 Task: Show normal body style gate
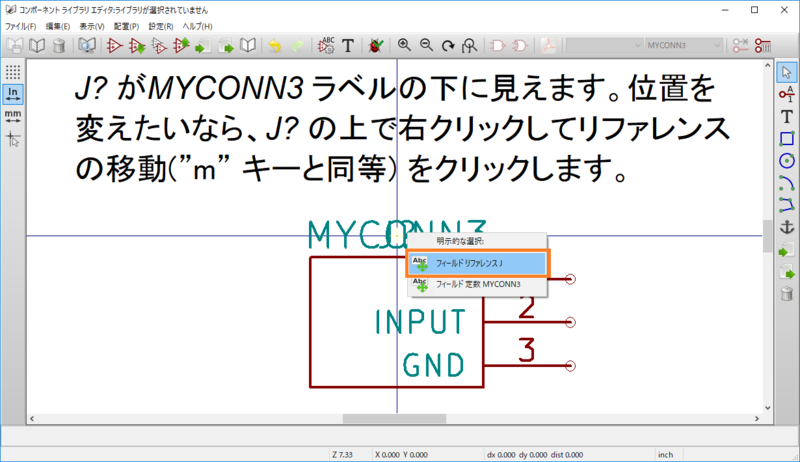(497, 46)
